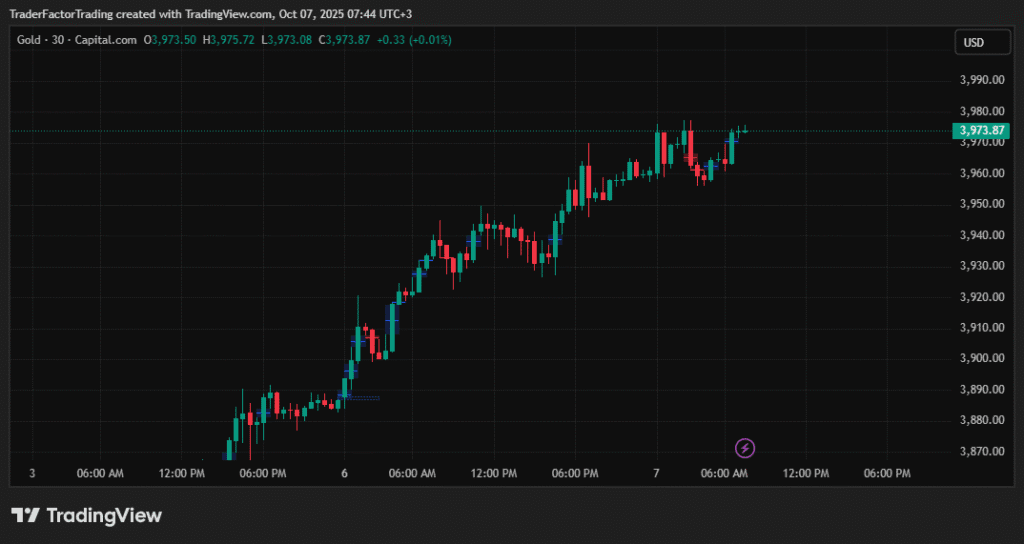Click the green 3,973.87 current price label
The width and height of the screenshot is (1024, 544).
click(x=981, y=130)
